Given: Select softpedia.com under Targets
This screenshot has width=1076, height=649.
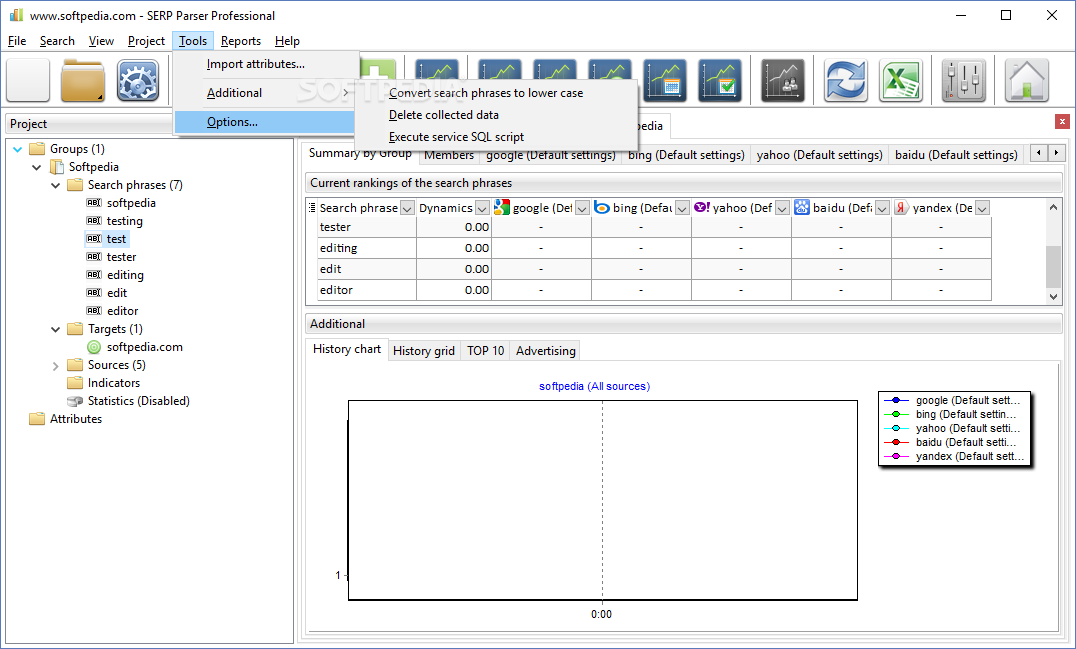Looking at the screenshot, I should 145,347.
